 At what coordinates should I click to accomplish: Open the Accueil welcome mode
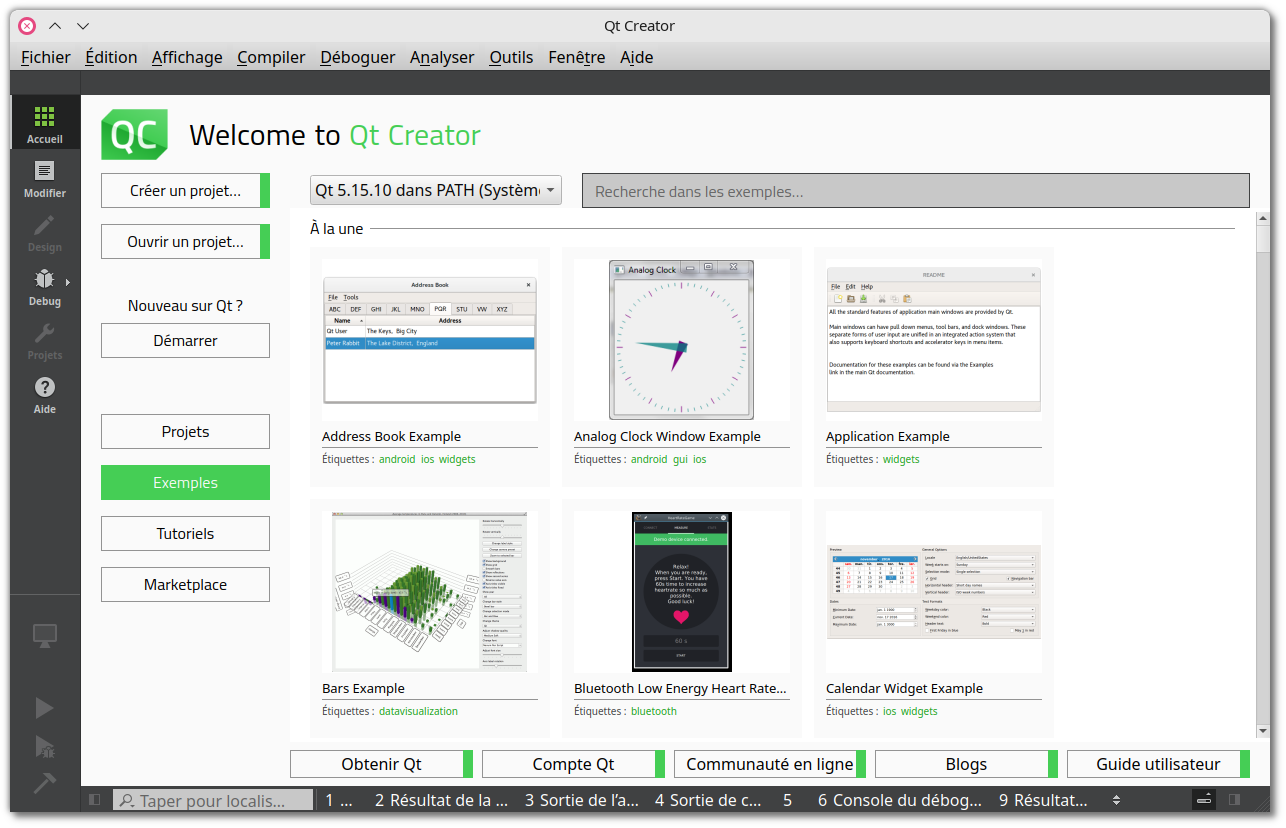tap(45, 123)
